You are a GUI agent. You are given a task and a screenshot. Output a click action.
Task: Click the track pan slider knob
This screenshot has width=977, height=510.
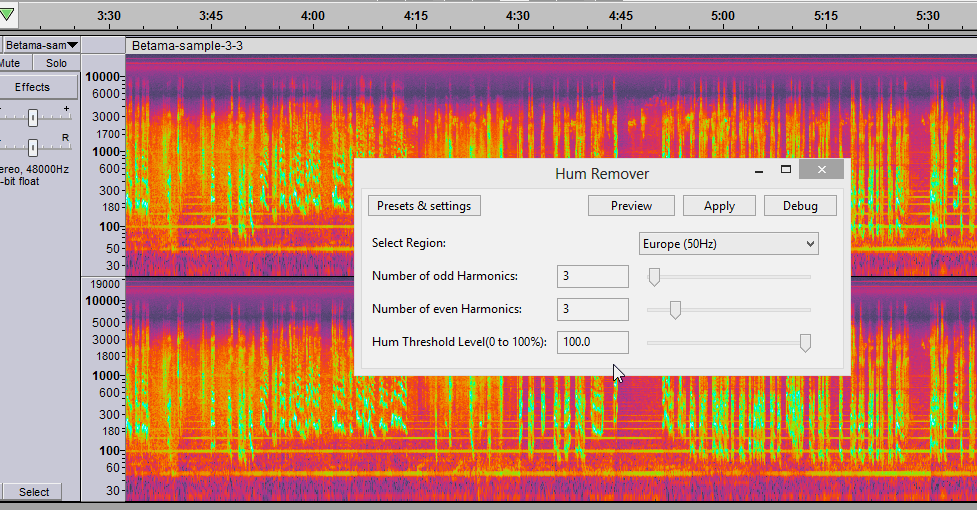pyautogui.click(x=33, y=148)
